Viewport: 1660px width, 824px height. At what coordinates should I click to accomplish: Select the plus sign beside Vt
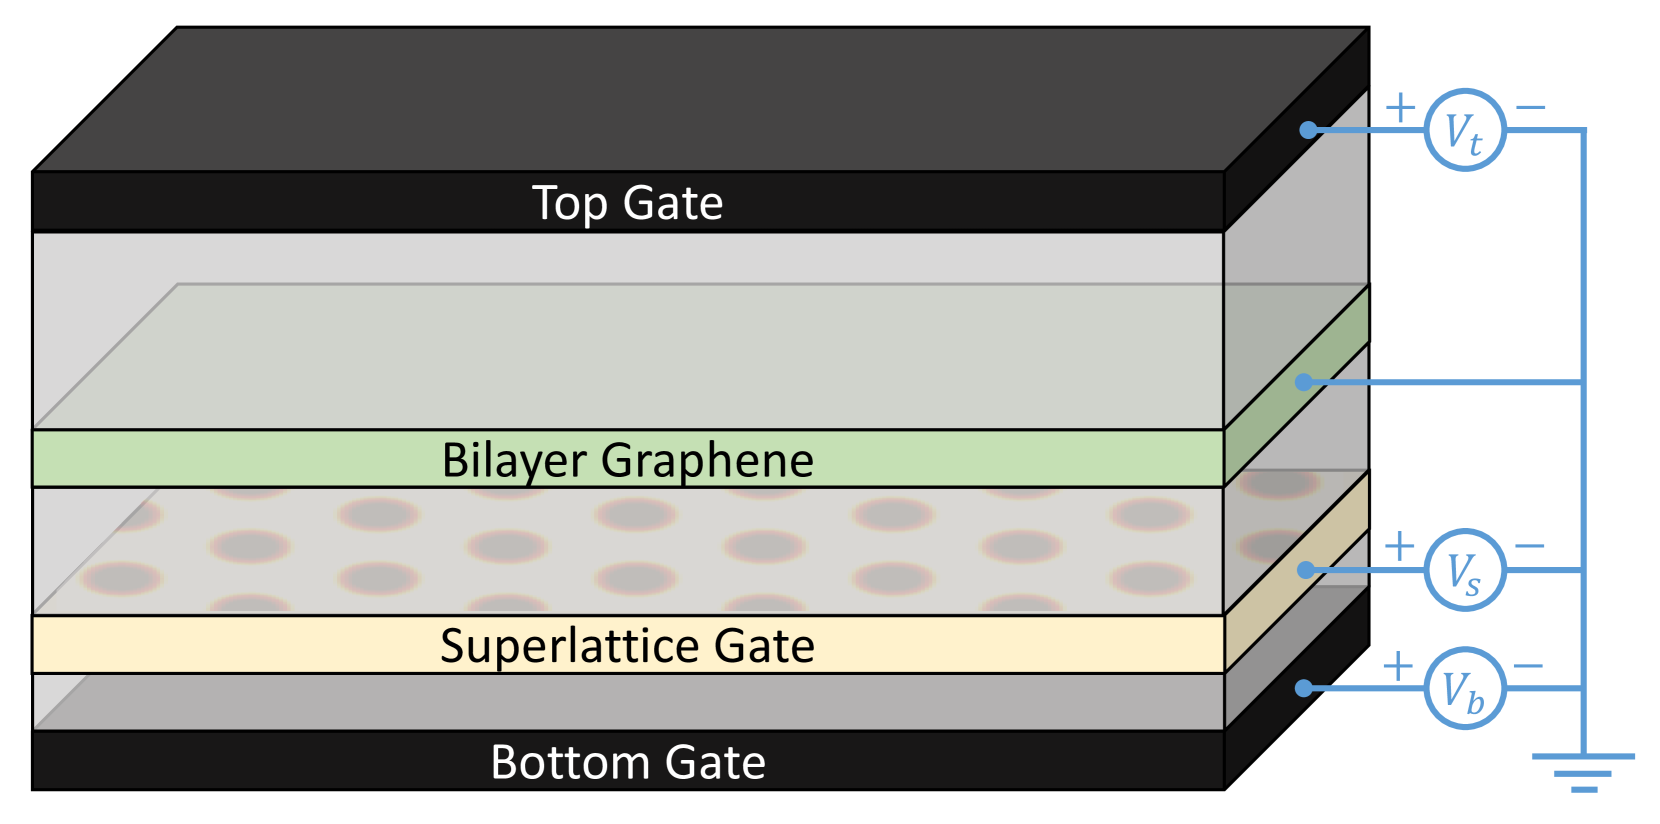[1401, 107]
